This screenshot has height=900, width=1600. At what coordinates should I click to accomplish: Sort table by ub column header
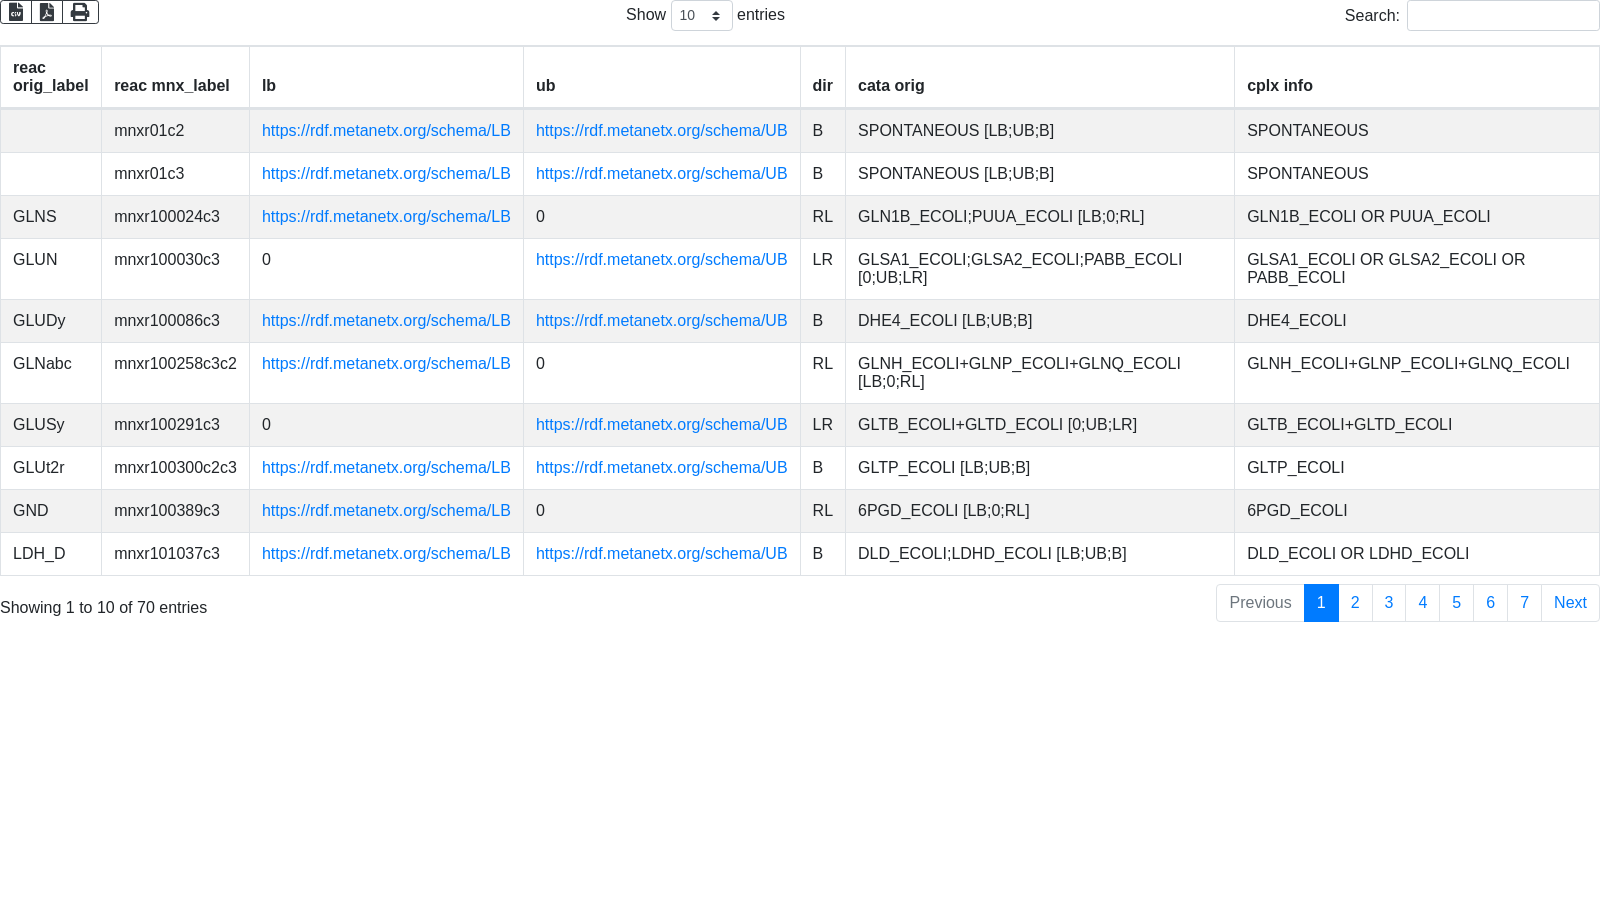point(545,86)
